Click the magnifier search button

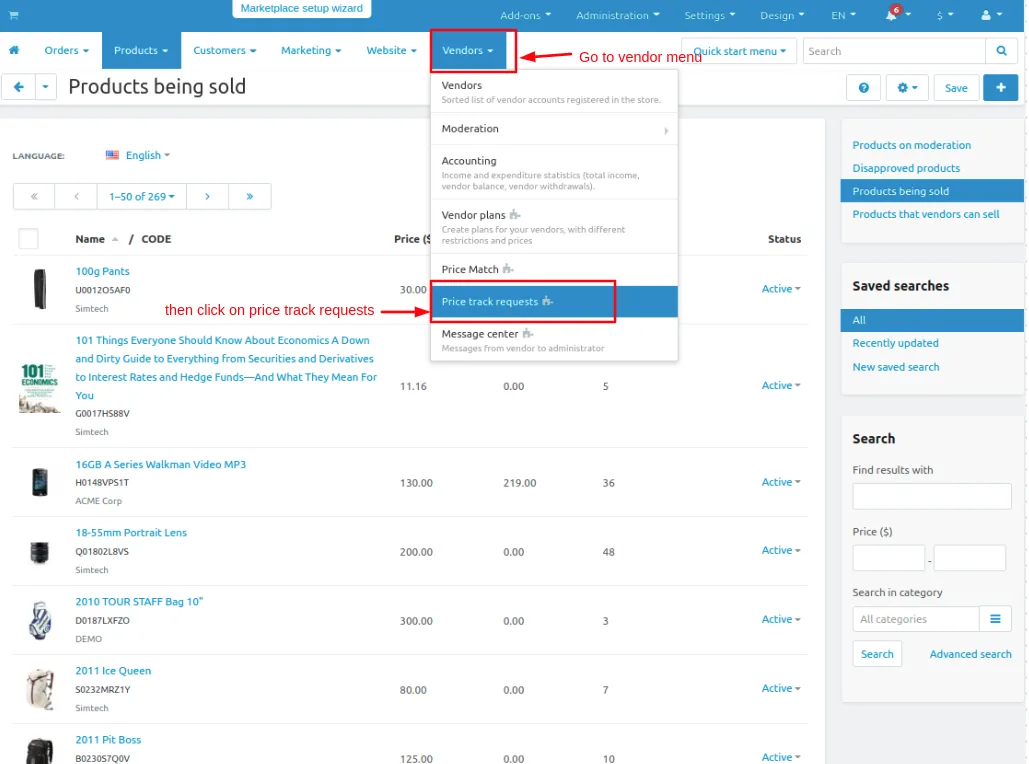[x=1001, y=51]
